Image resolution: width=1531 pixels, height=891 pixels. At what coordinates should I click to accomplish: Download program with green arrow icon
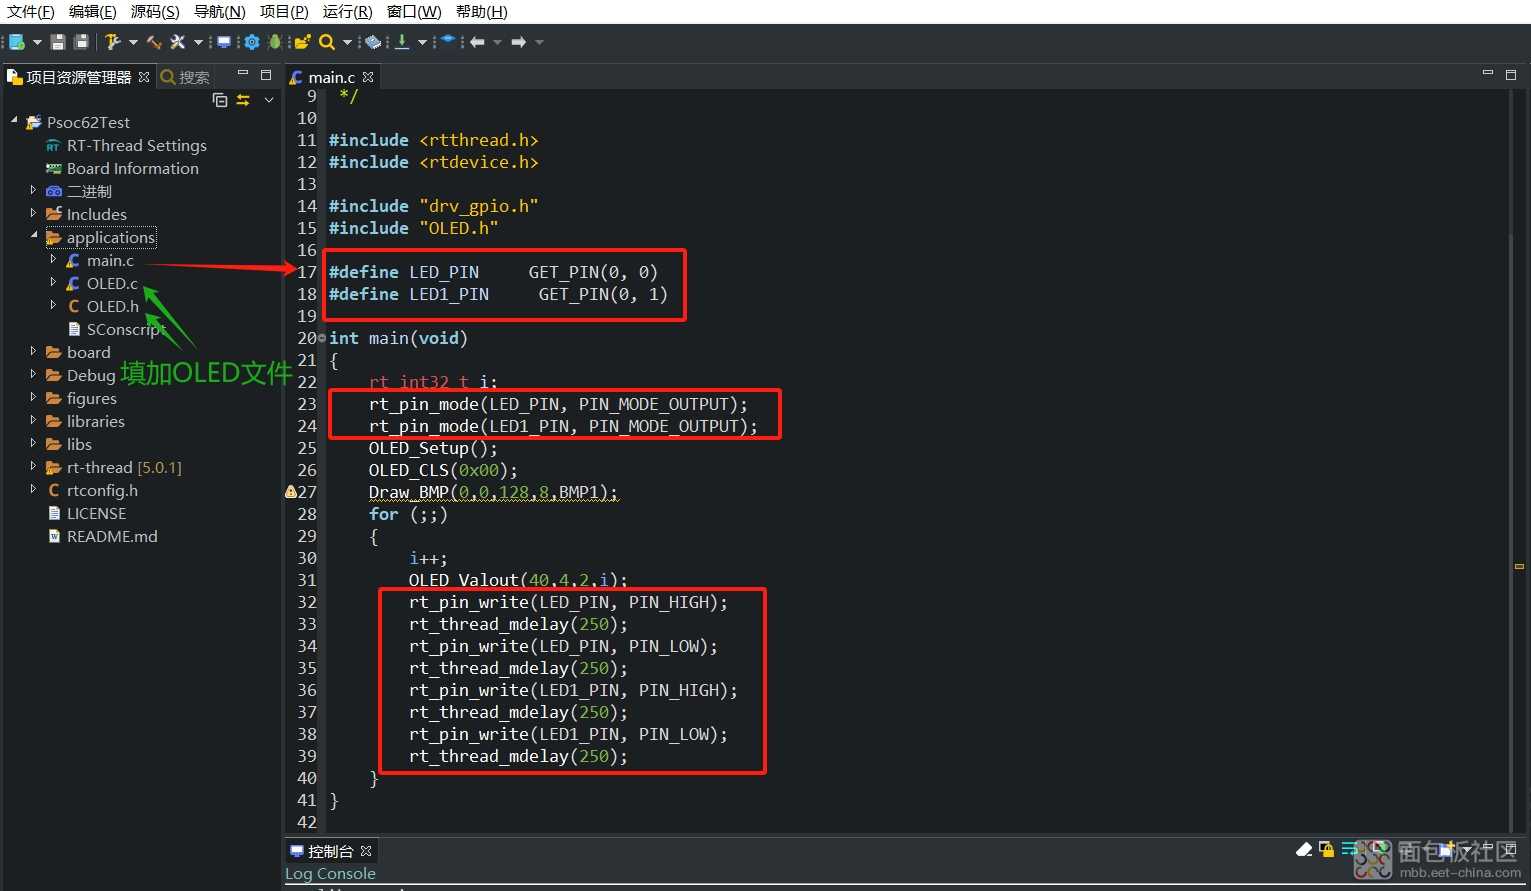pos(402,42)
